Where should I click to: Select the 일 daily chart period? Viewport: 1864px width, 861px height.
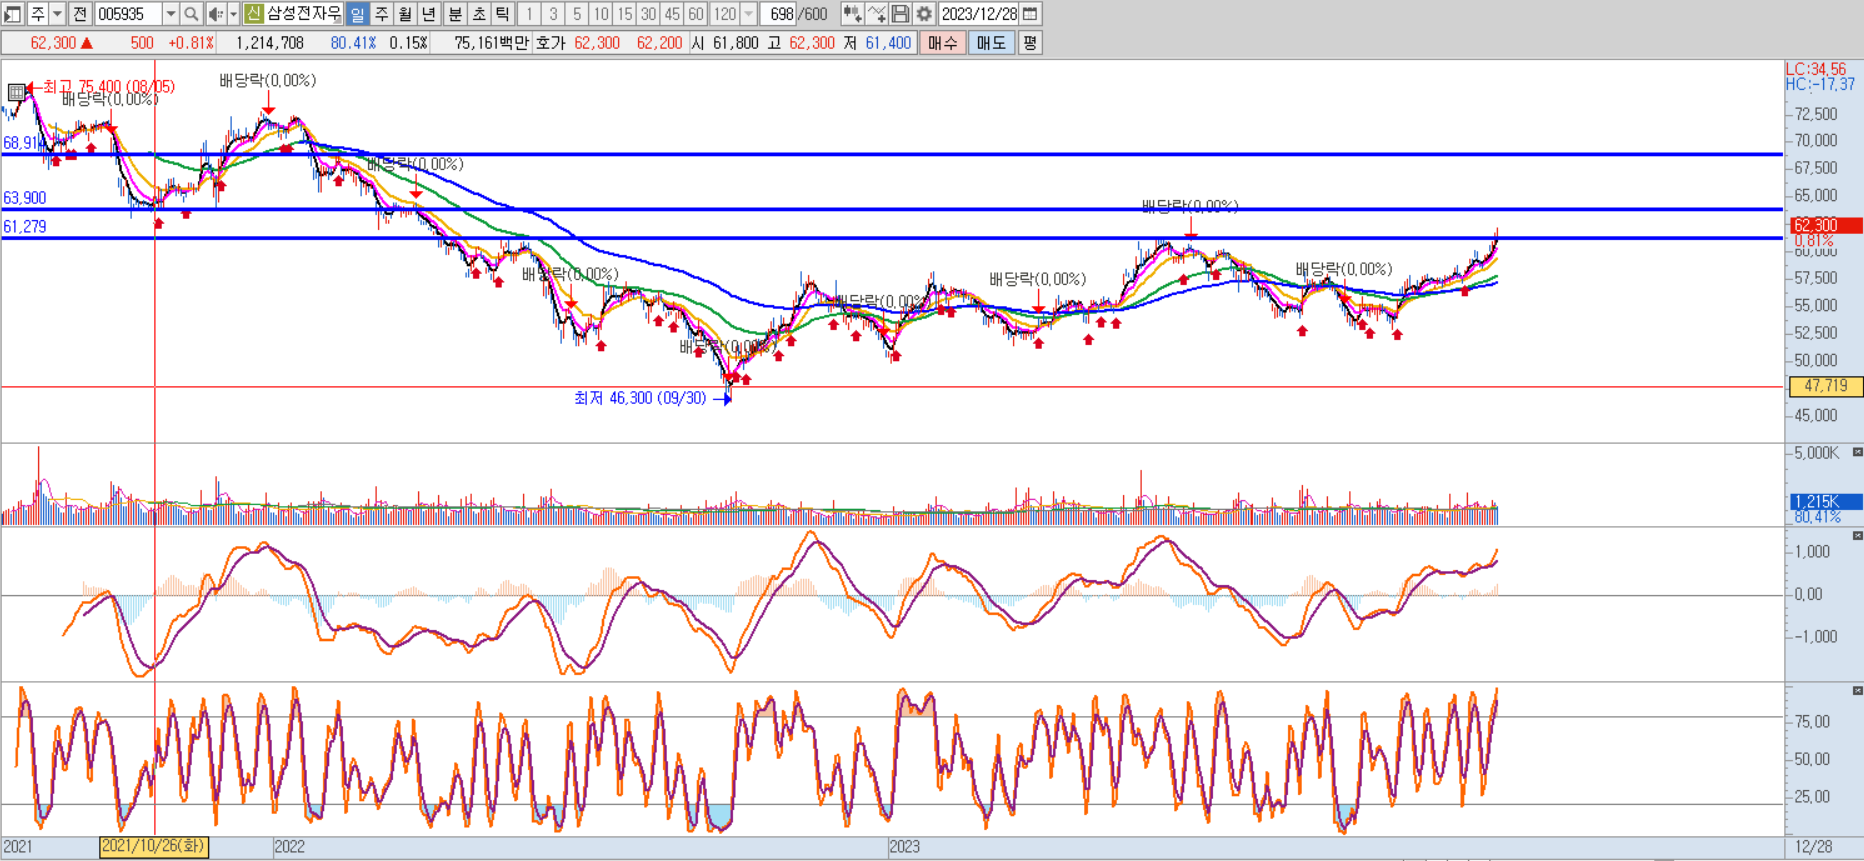tap(357, 14)
